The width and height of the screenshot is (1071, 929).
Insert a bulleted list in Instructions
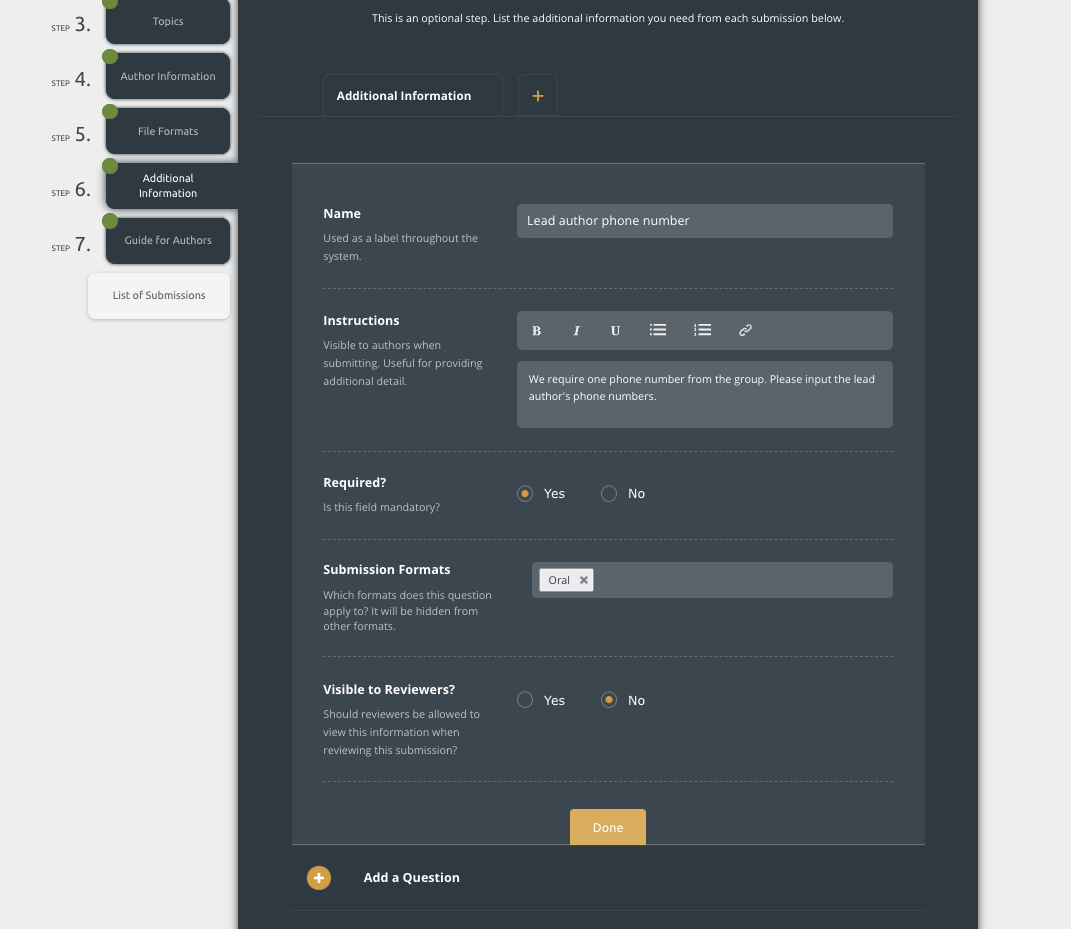tap(658, 330)
